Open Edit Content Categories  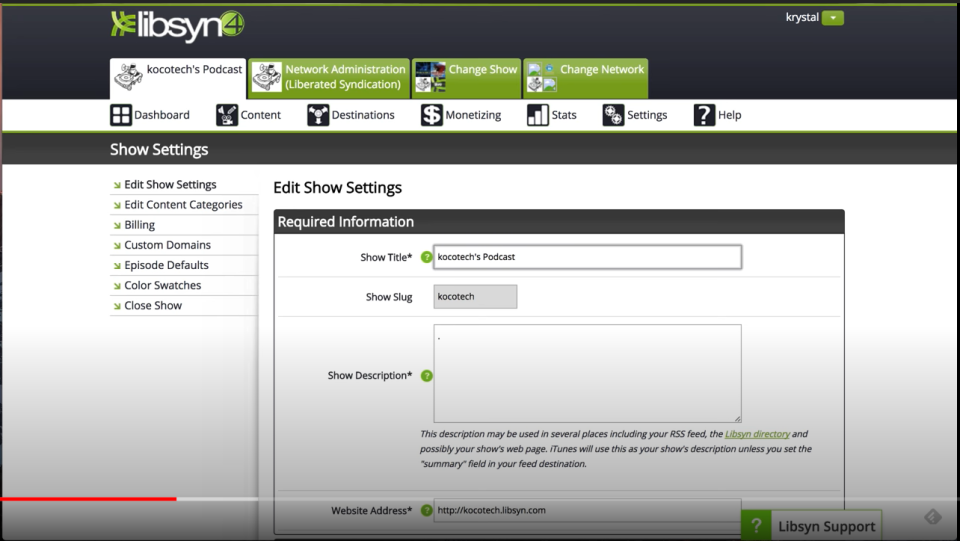(183, 205)
